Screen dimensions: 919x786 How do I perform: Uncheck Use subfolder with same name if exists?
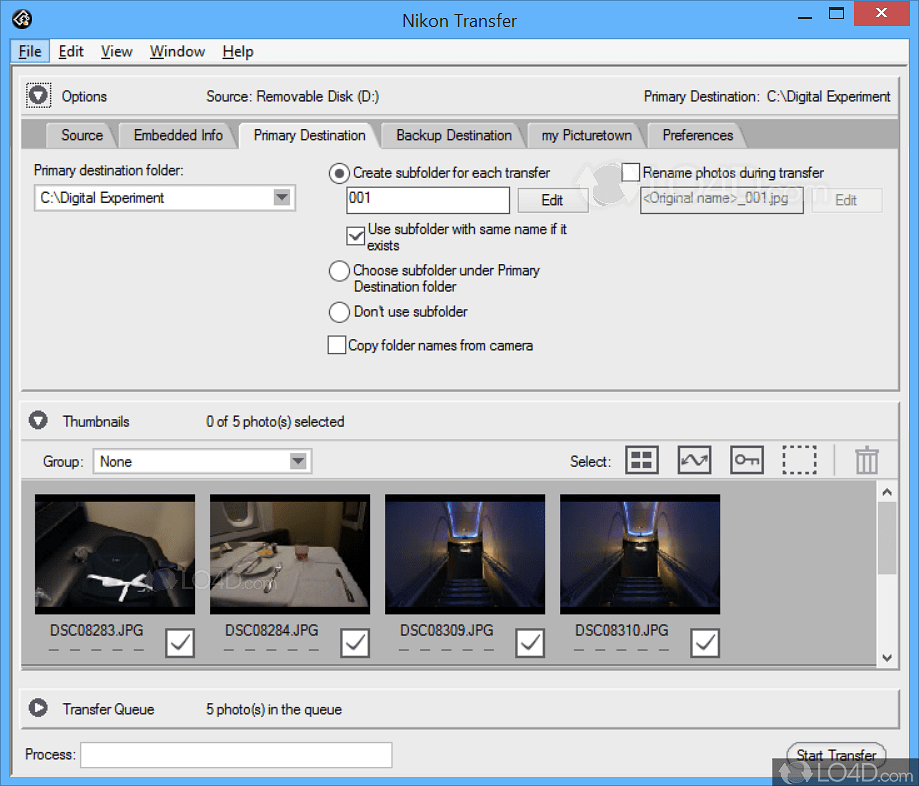[x=355, y=236]
